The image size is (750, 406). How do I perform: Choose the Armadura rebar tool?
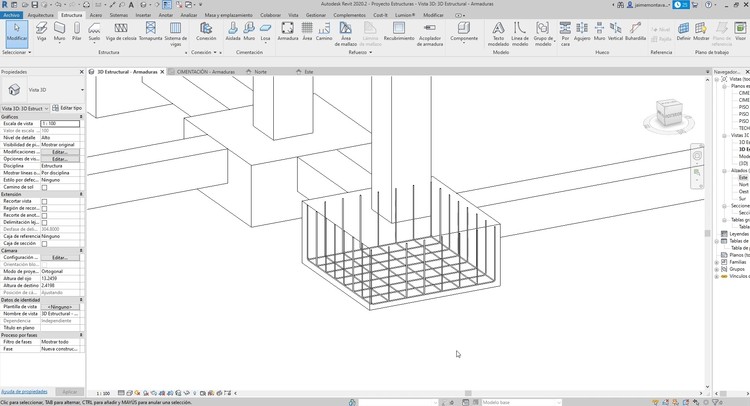tap(287, 32)
